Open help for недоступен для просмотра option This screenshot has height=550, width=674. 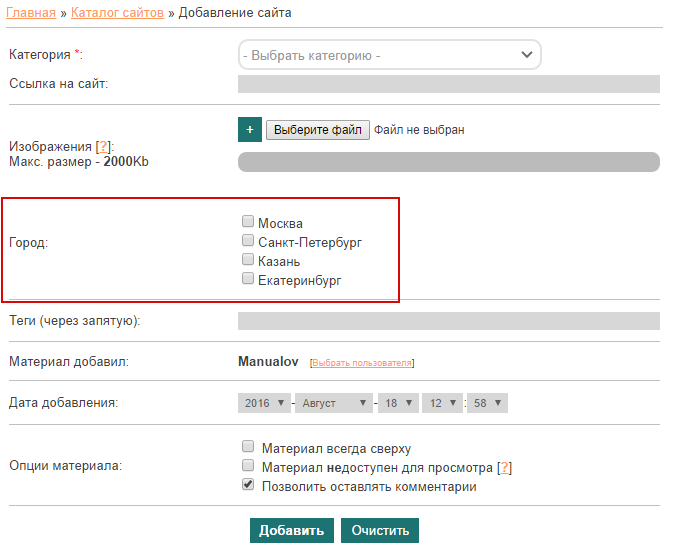pyautogui.click(x=505, y=468)
